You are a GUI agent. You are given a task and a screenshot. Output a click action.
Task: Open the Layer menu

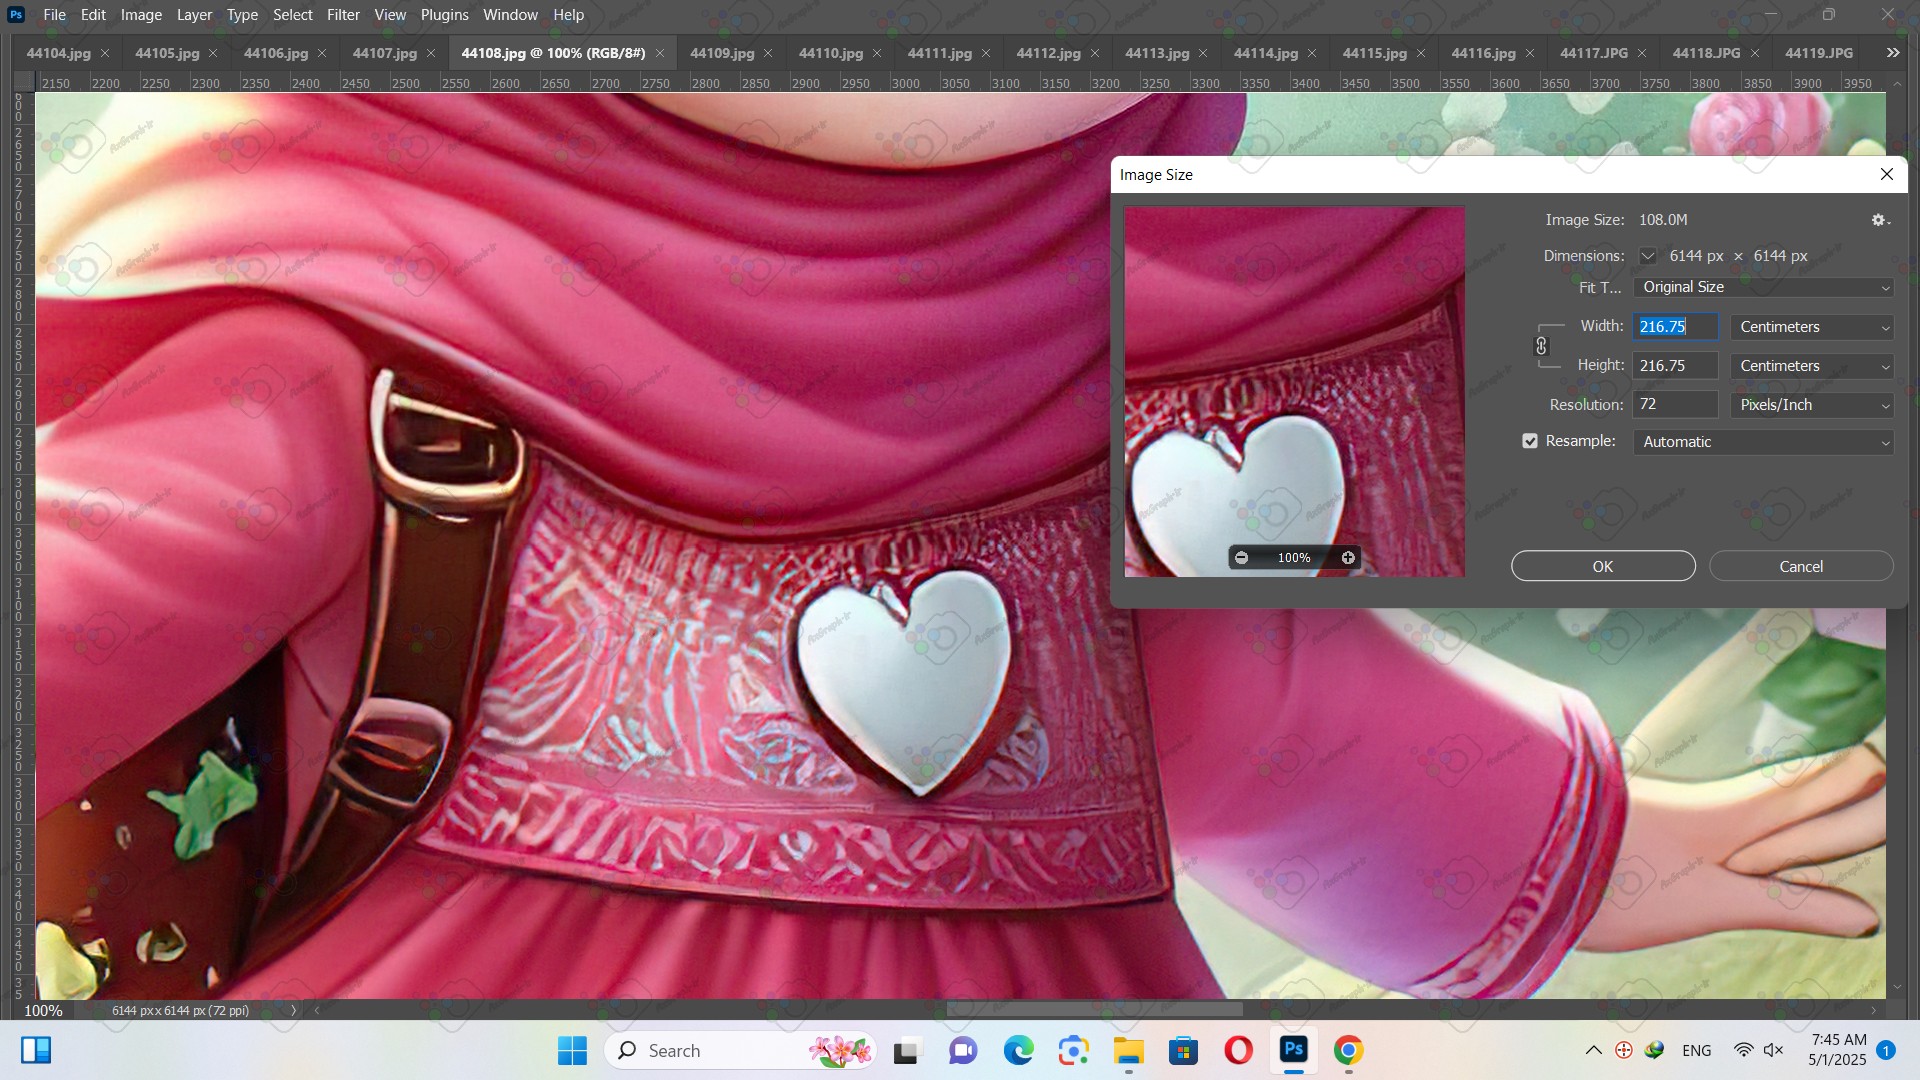pyautogui.click(x=194, y=15)
